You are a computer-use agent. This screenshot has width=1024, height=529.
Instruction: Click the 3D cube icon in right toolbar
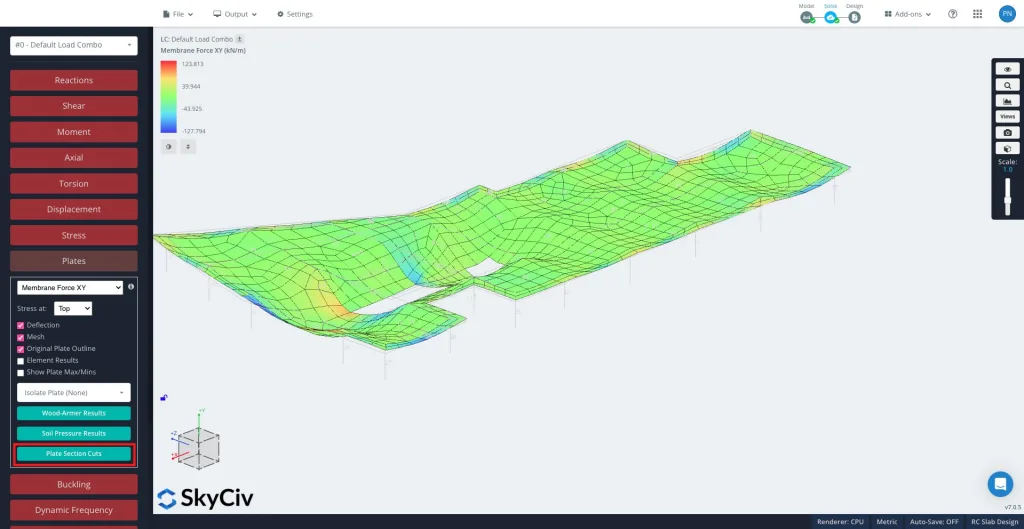1007,148
